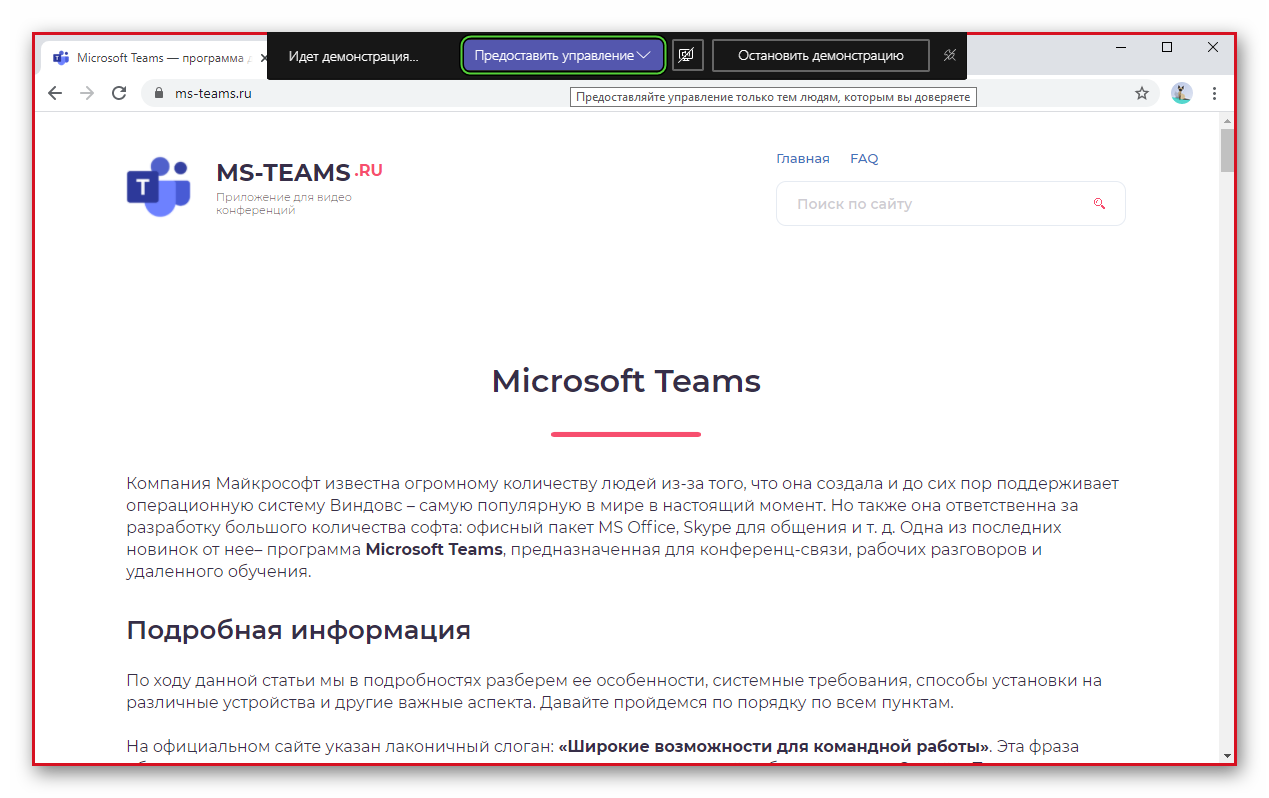Minimize the browser window
This screenshot has width=1269, height=798.
tap(1121, 47)
